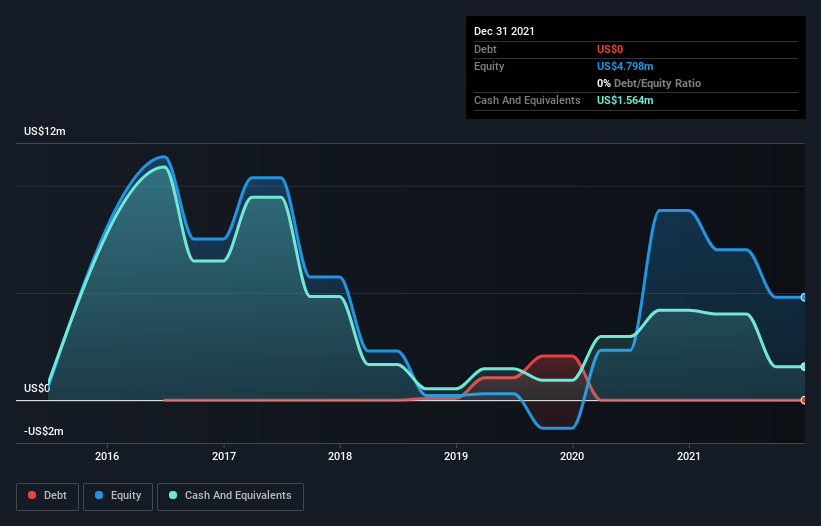821x526 pixels.
Task: Click the -US$2m y-axis label
Action: pyautogui.click(x=43, y=431)
